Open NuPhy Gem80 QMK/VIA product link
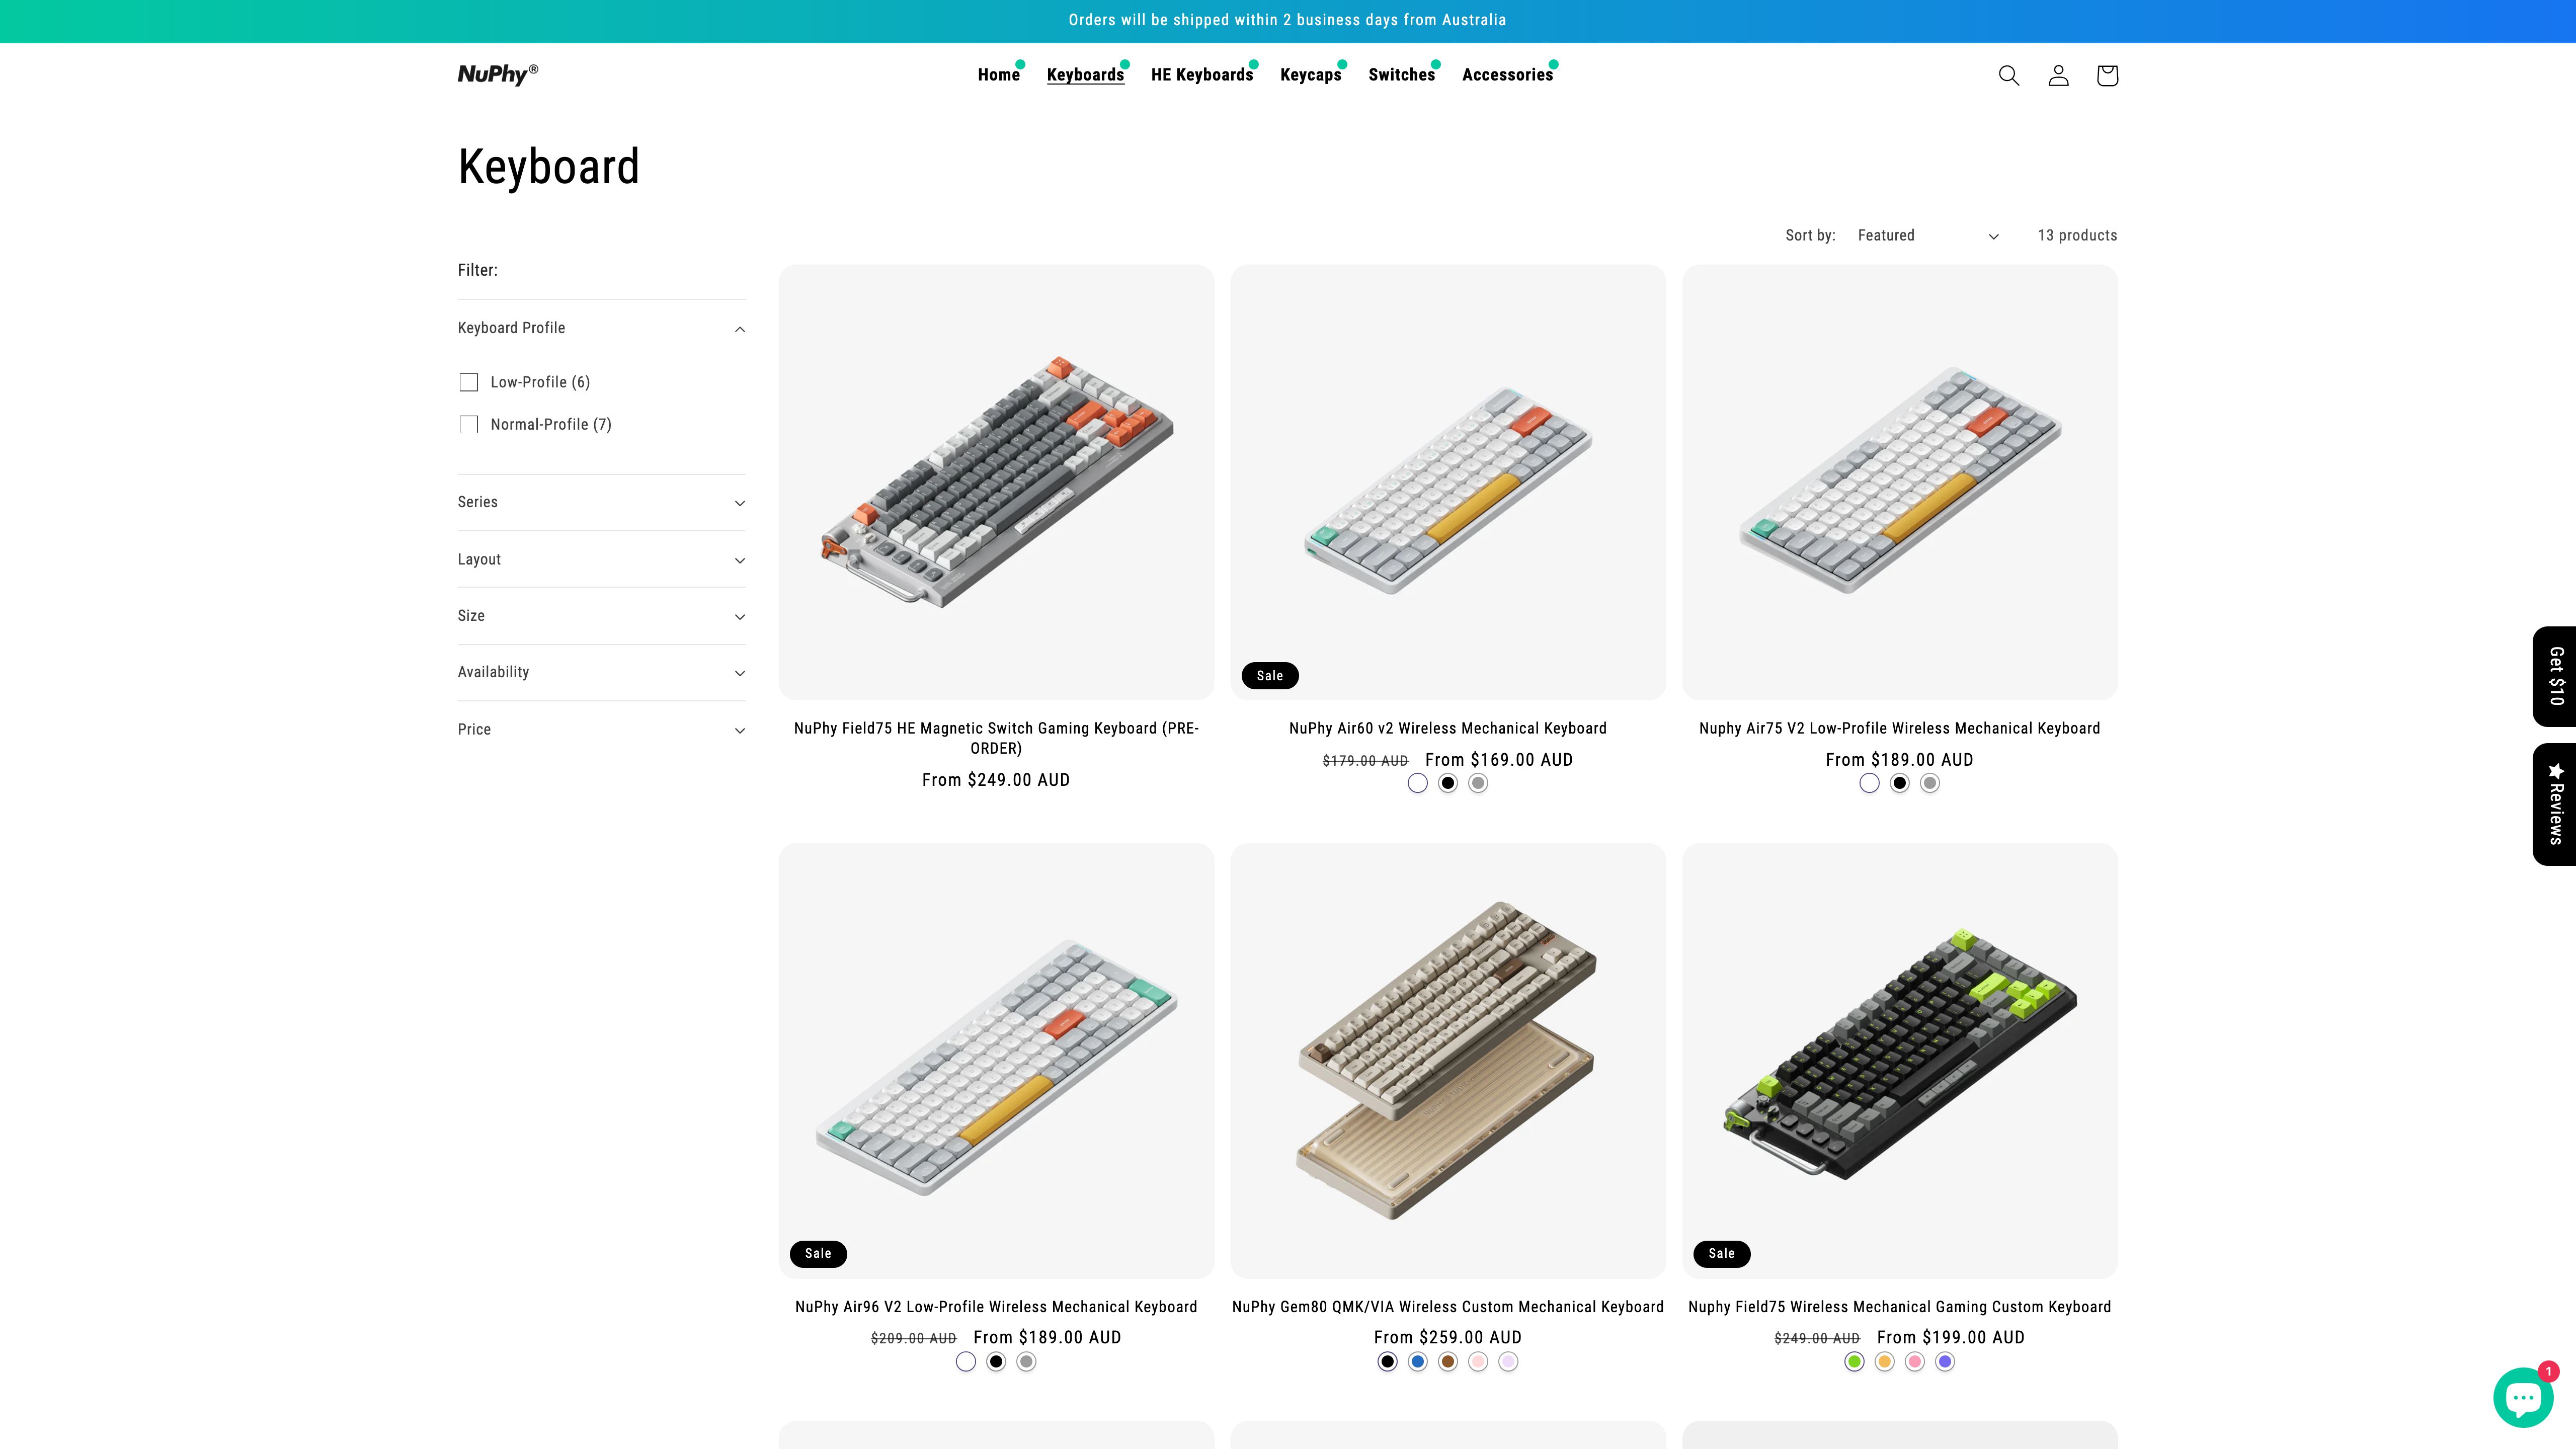 tap(1447, 1307)
